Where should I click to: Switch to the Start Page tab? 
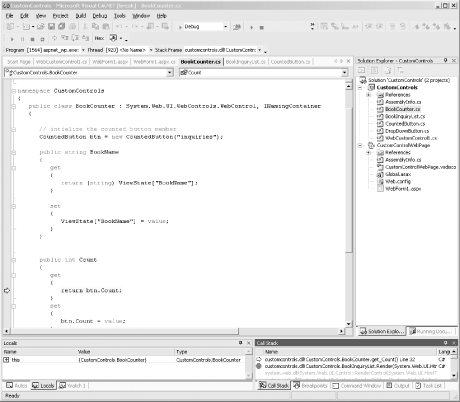19,62
